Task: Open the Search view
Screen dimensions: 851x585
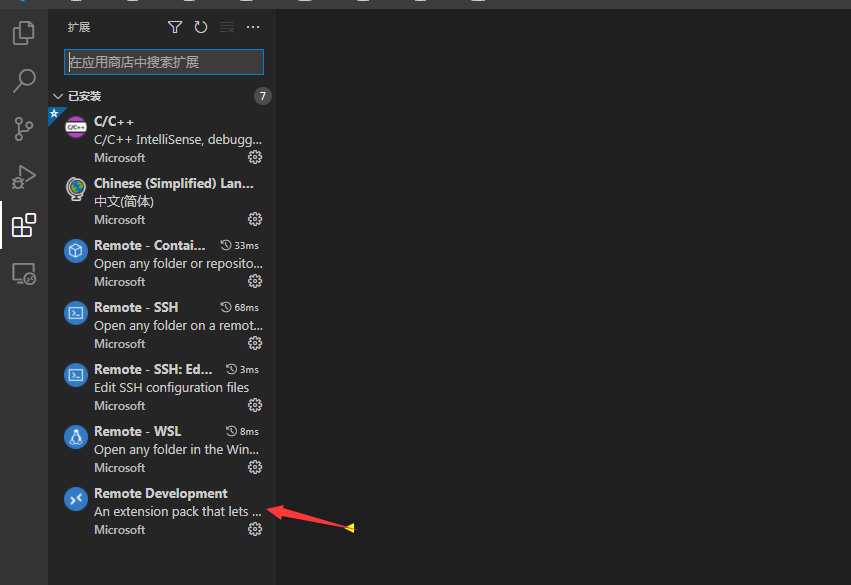Action: click(22, 80)
